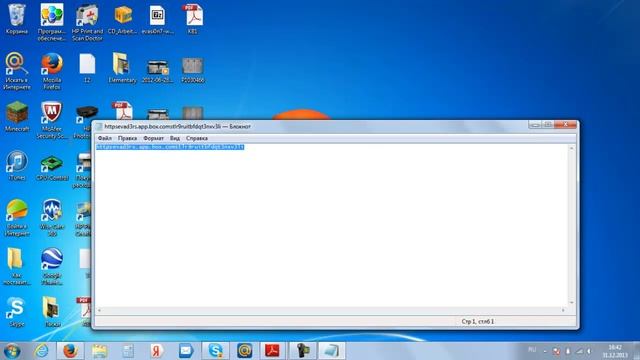Launch Internet Explorer from the taskbar
This screenshot has width=640, height=360.
tap(42, 351)
